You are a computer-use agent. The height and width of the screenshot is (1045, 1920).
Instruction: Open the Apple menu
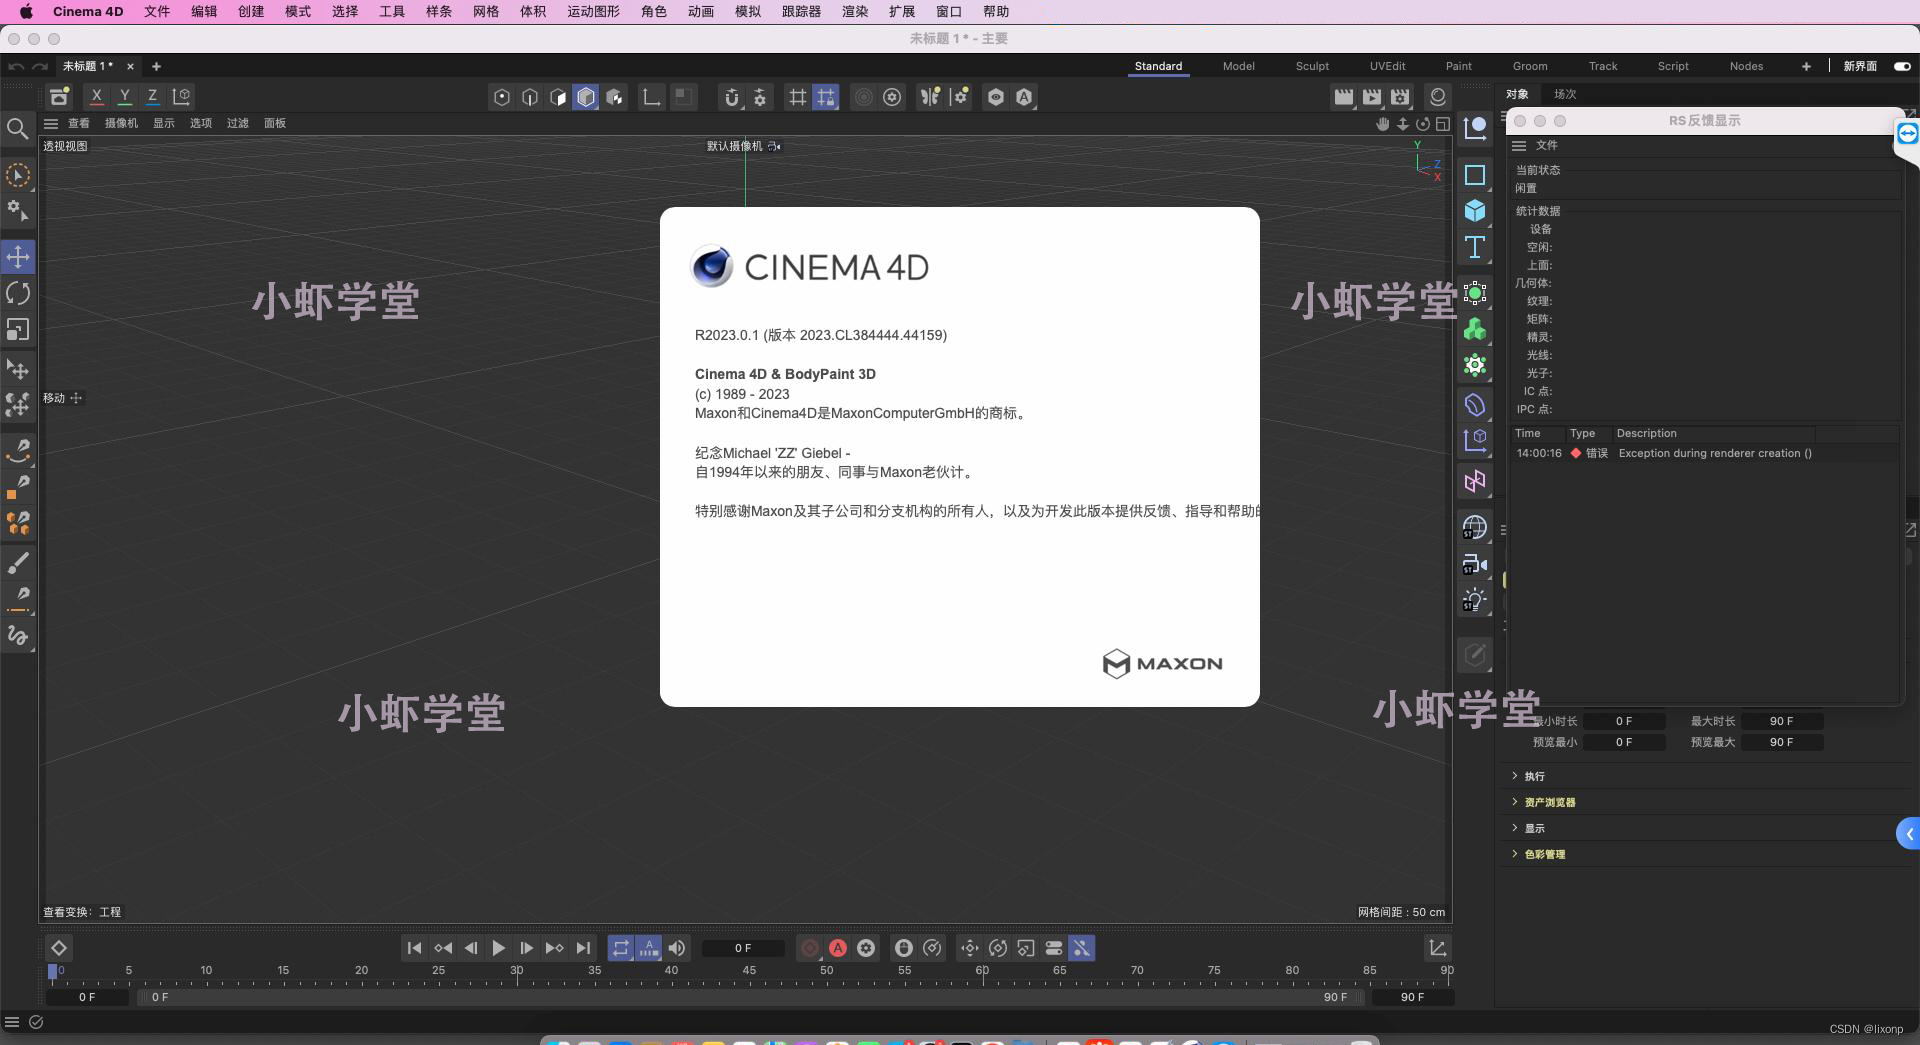26,11
